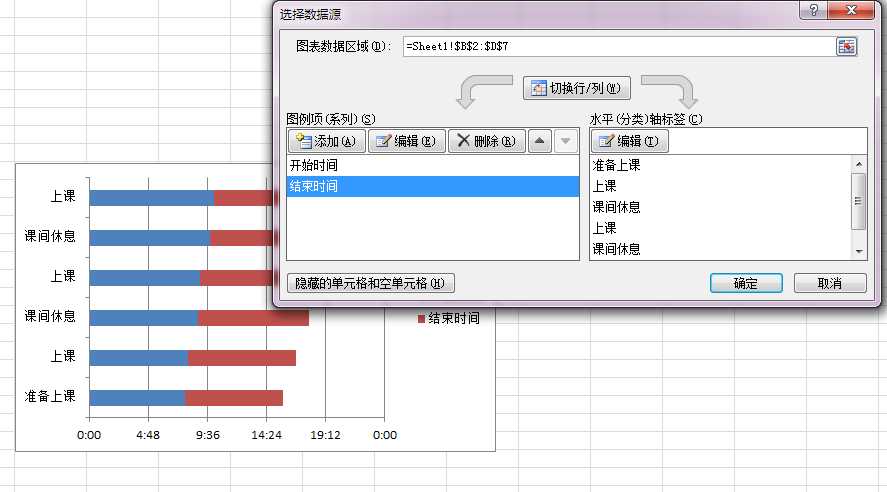Edit the selected series with 编辑(E)
This screenshot has width=887, height=492.
407,141
